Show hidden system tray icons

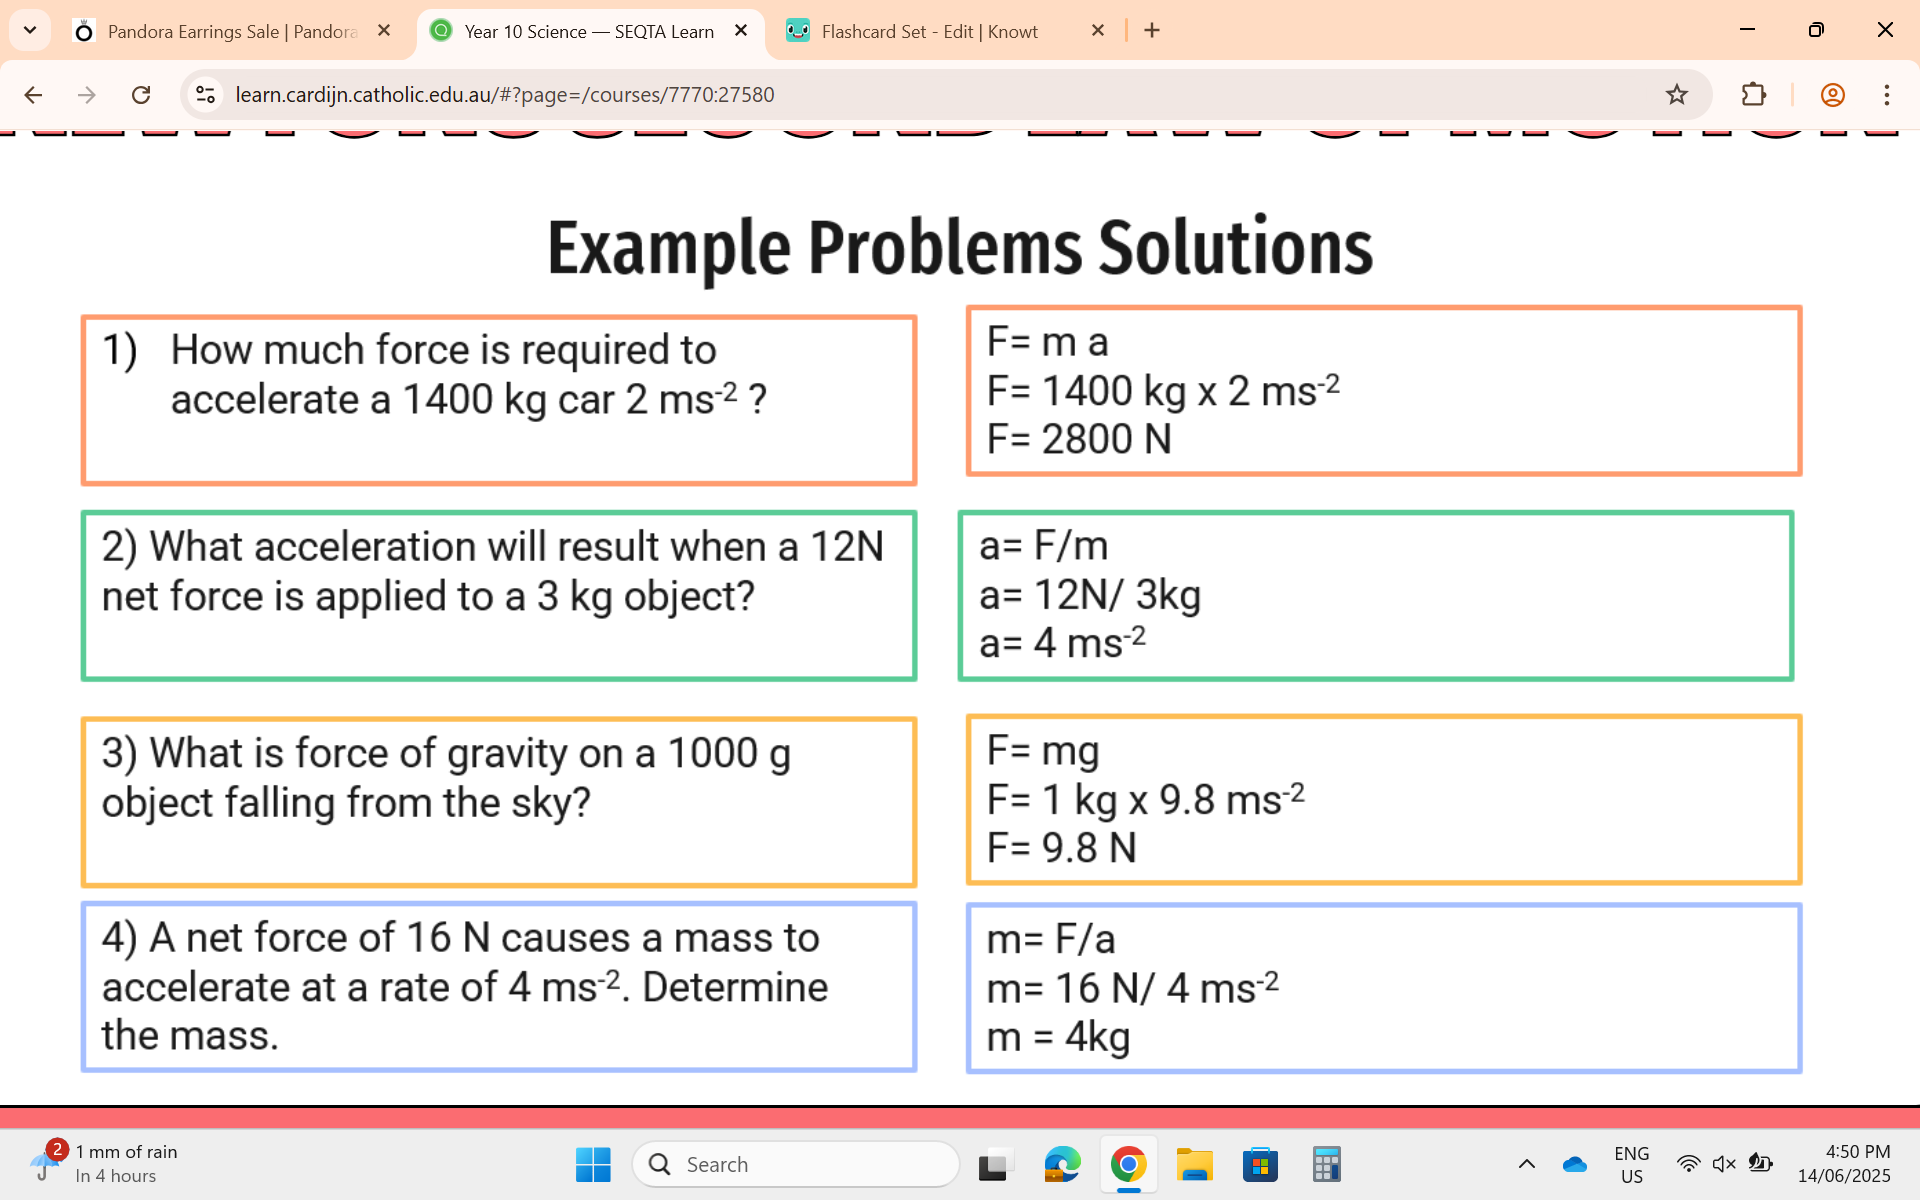coord(1527,1164)
